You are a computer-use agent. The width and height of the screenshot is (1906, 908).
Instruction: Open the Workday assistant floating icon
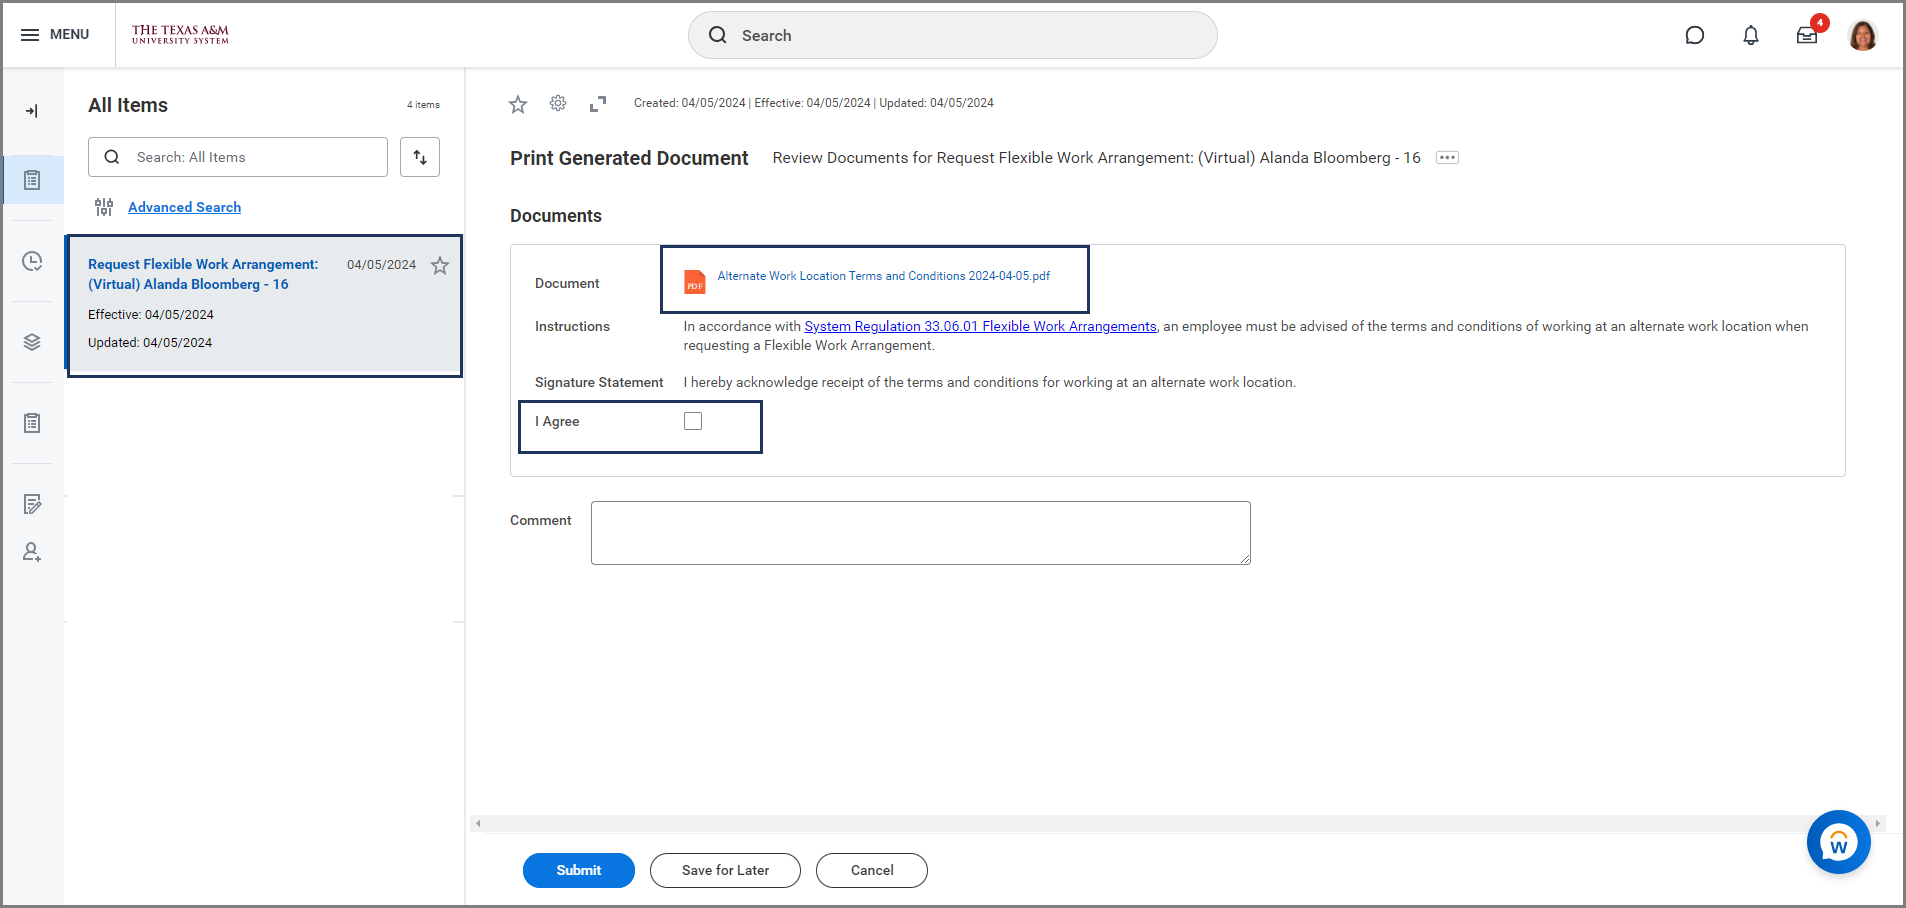pyautogui.click(x=1838, y=842)
